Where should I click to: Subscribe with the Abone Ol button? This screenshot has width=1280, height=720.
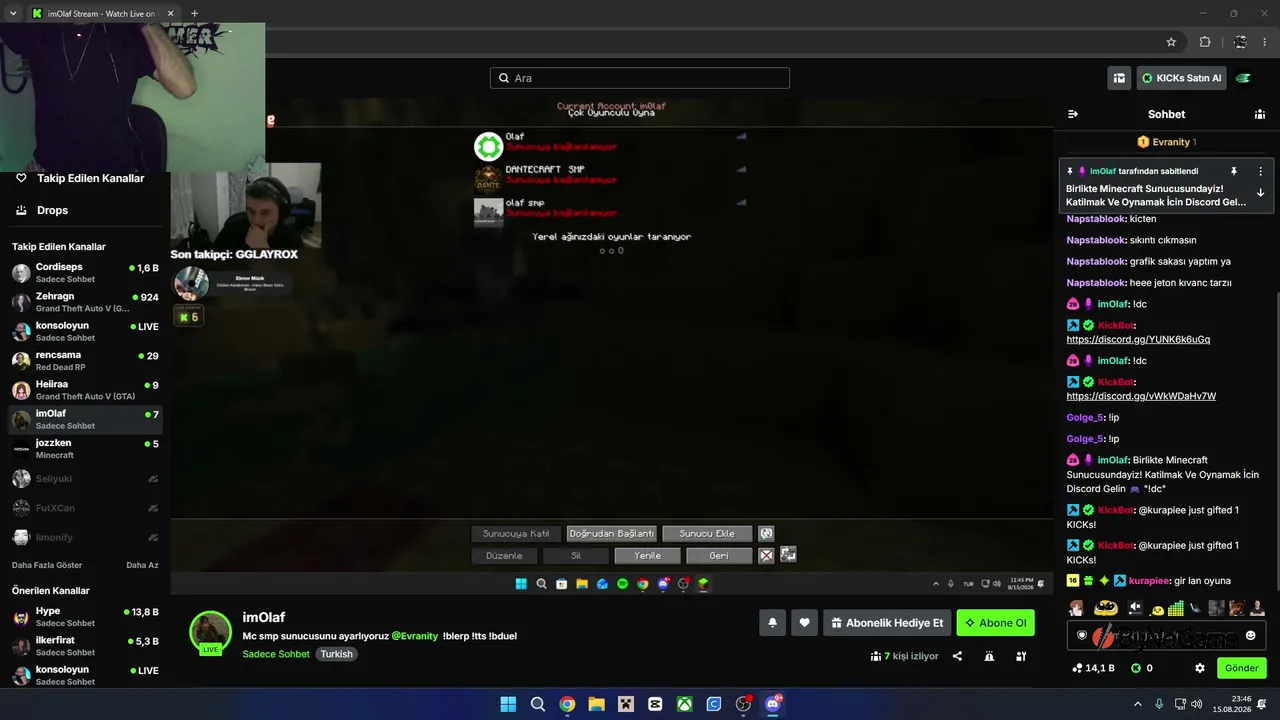pos(995,623)
